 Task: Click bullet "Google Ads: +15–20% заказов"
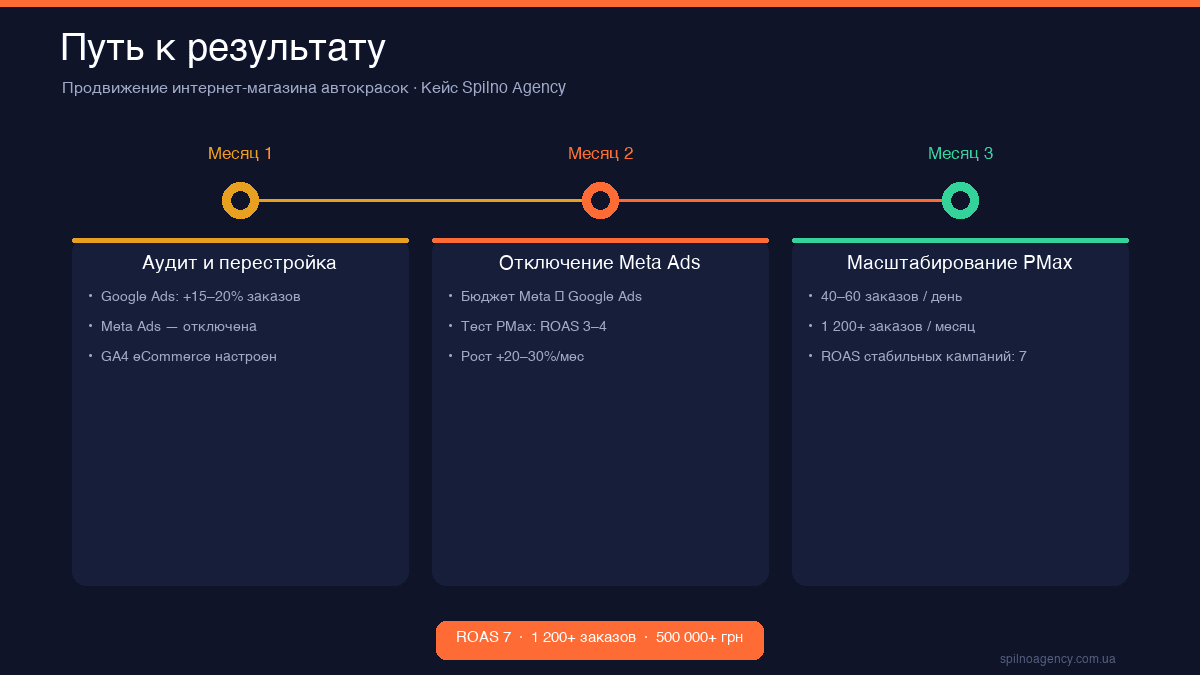(x=200, y=297)
